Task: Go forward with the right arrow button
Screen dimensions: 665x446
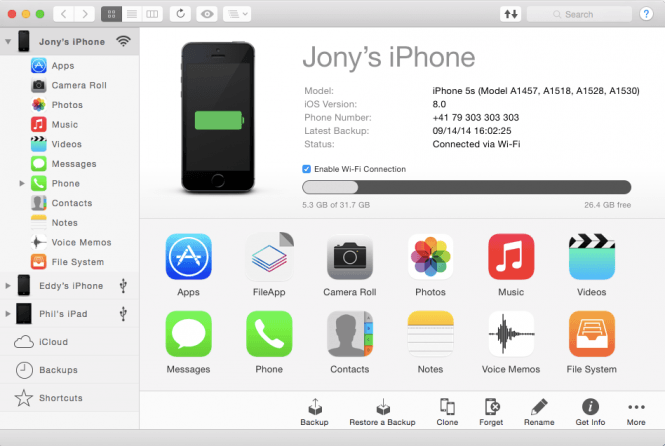Action: [x=84, y=14]
